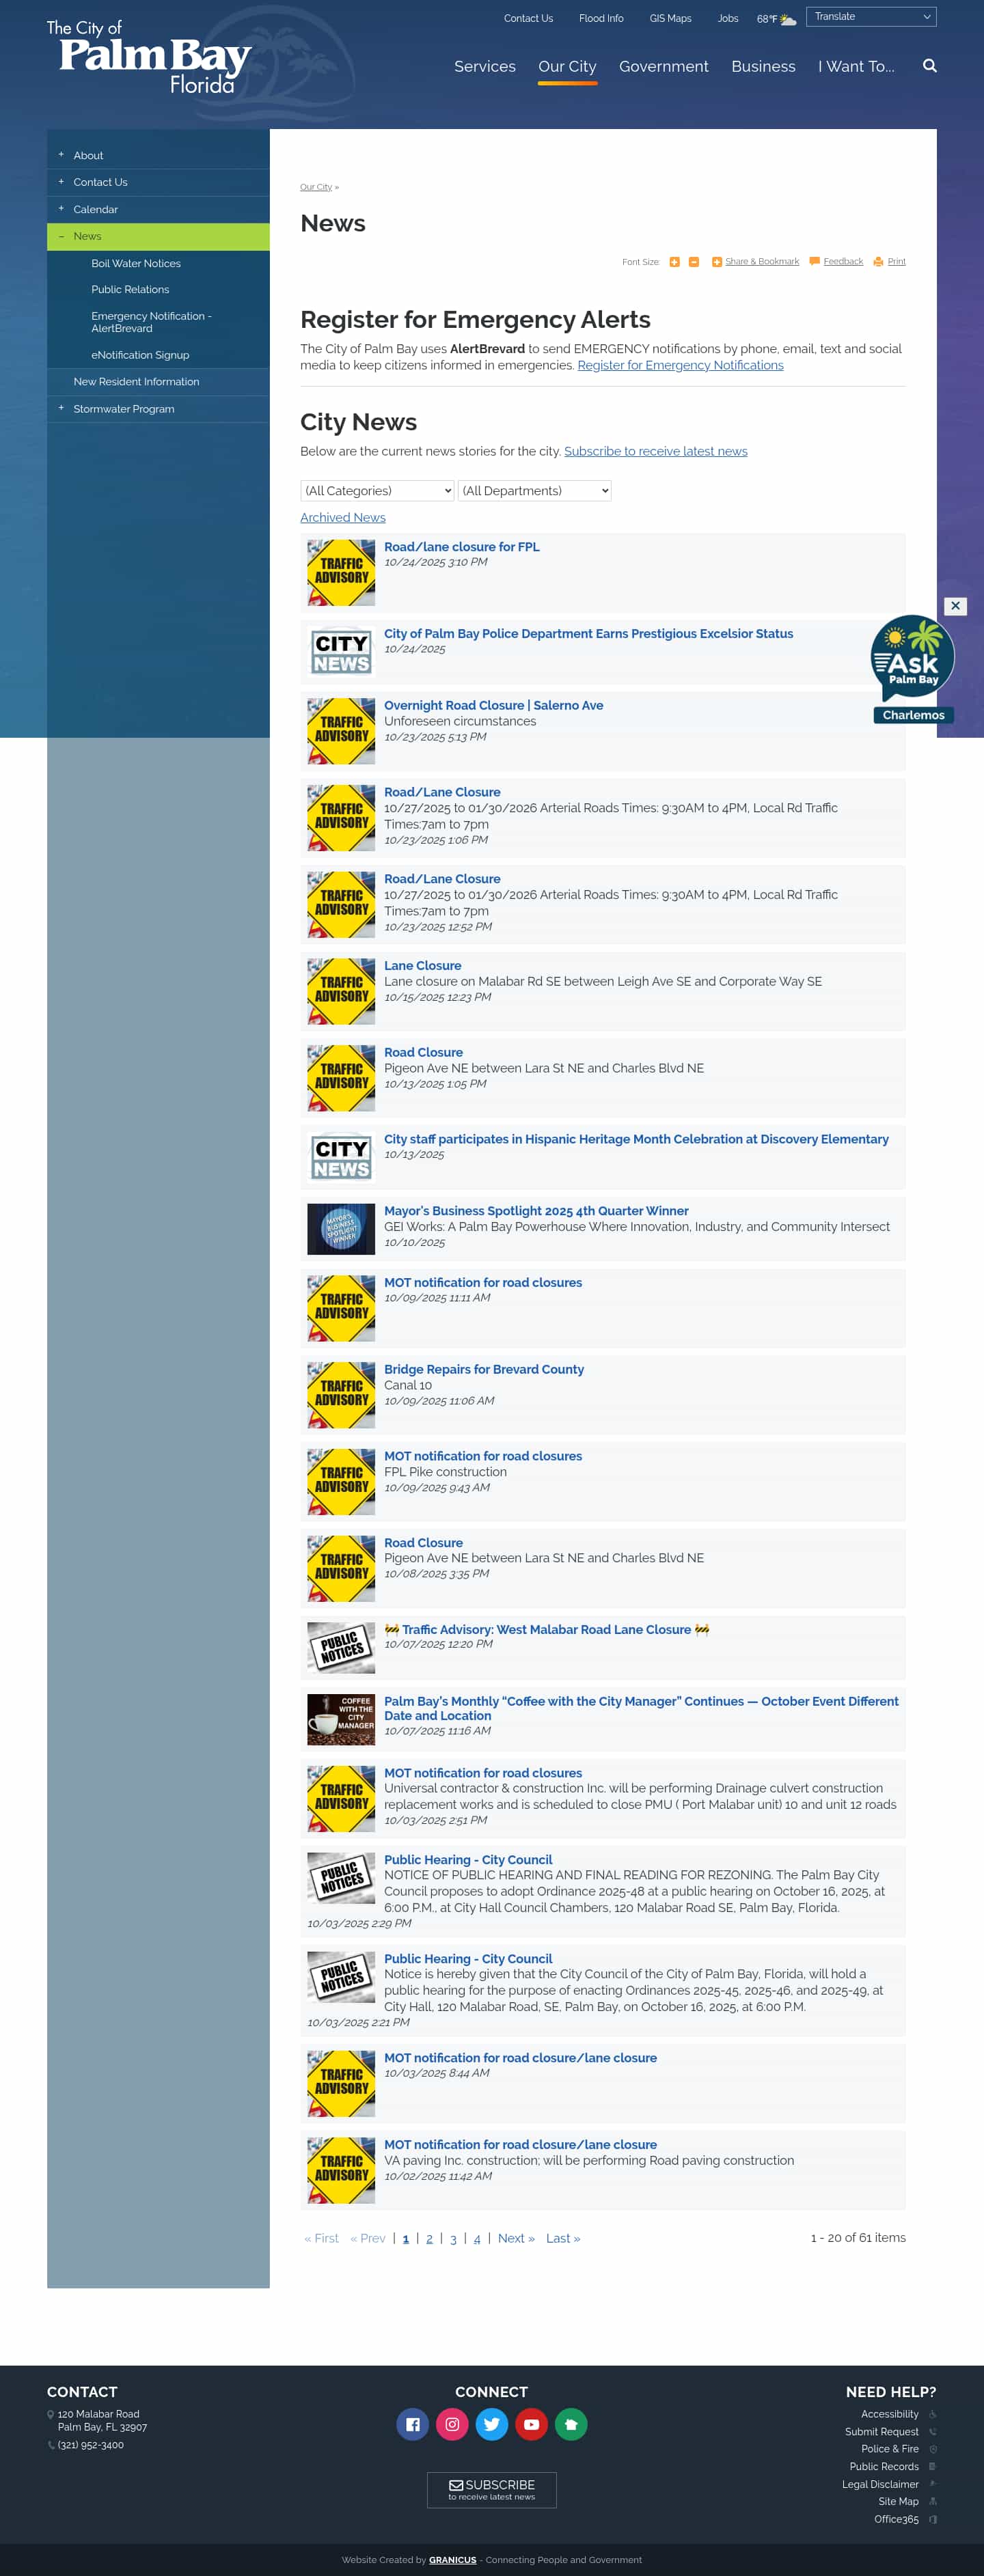Open the Archived News link
984x2576 pixels.
342,518
